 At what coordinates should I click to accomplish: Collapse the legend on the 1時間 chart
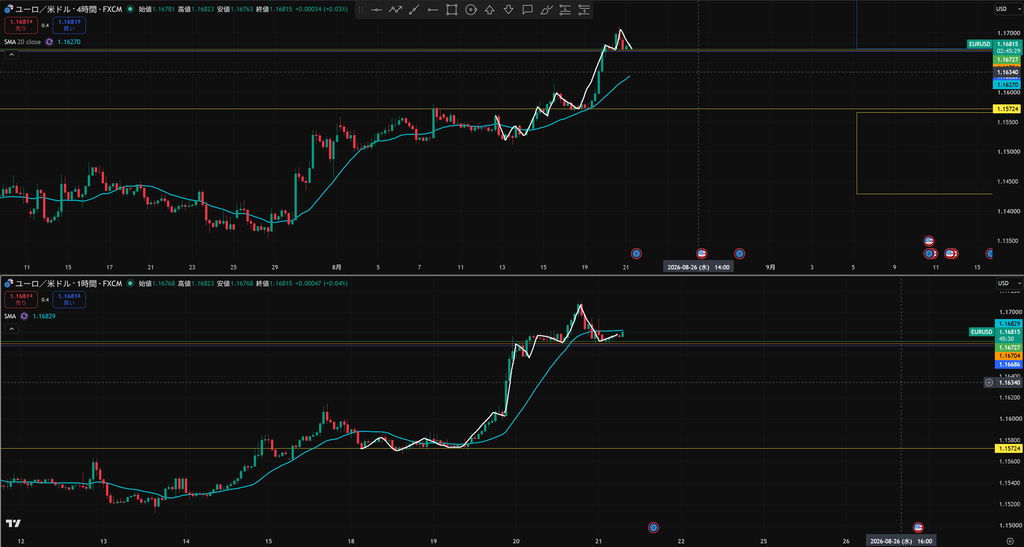pos(12,329)
